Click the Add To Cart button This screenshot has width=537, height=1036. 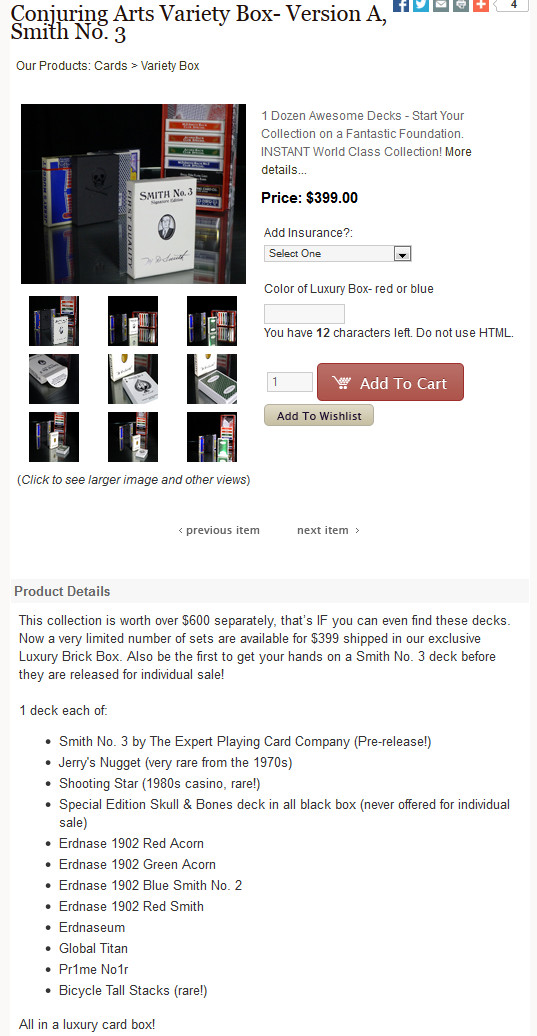(390, 382)
